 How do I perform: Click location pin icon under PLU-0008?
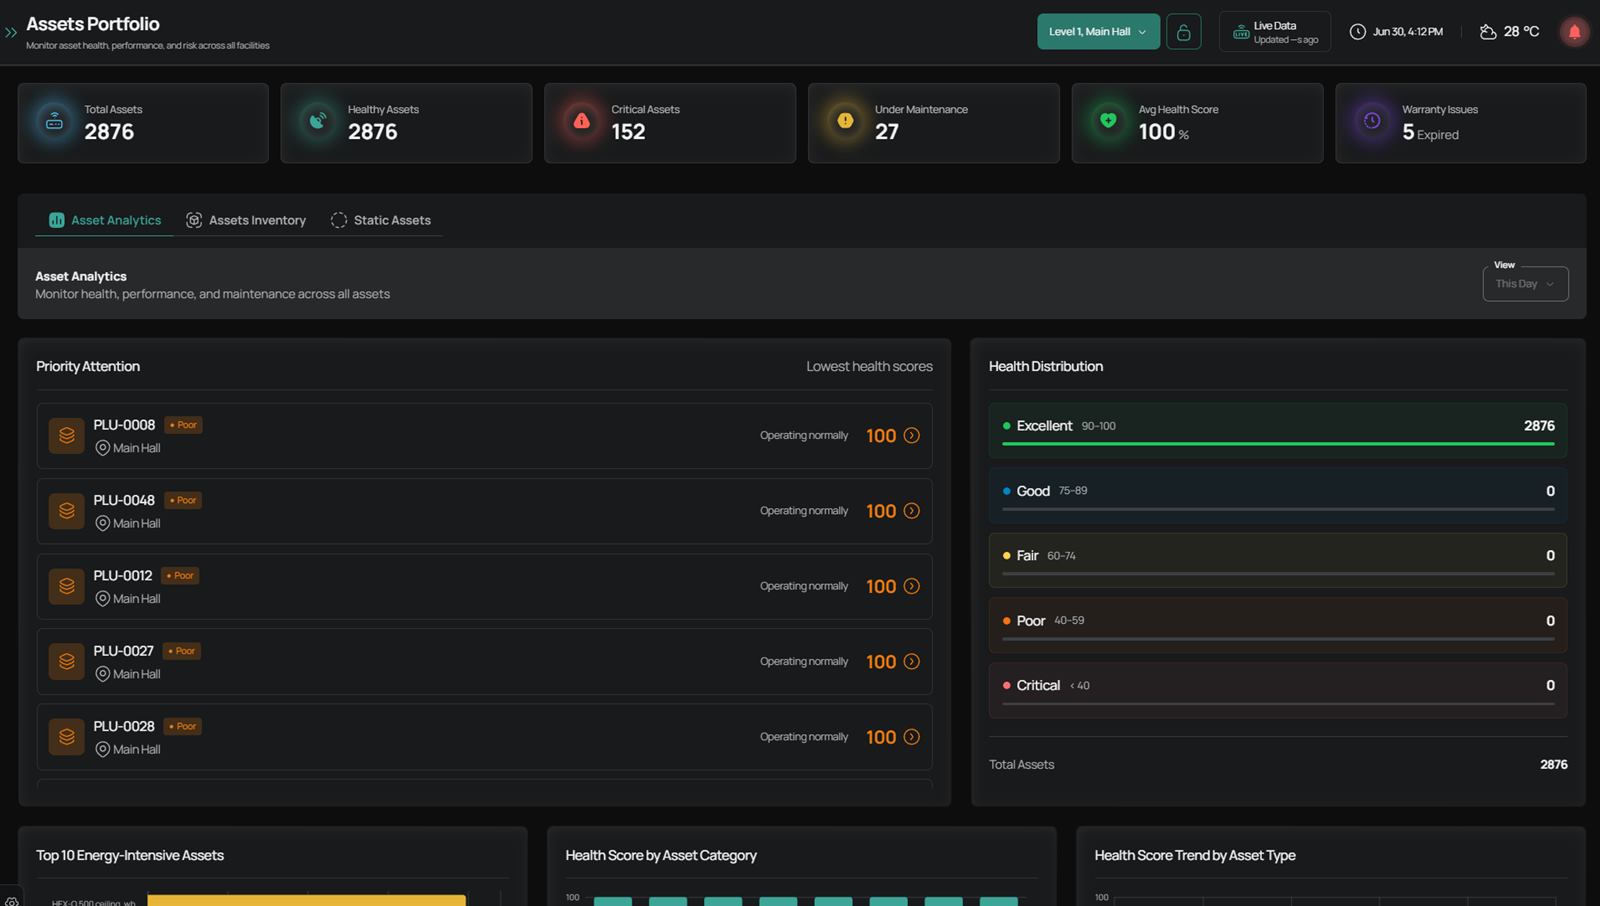click(102, 448)
